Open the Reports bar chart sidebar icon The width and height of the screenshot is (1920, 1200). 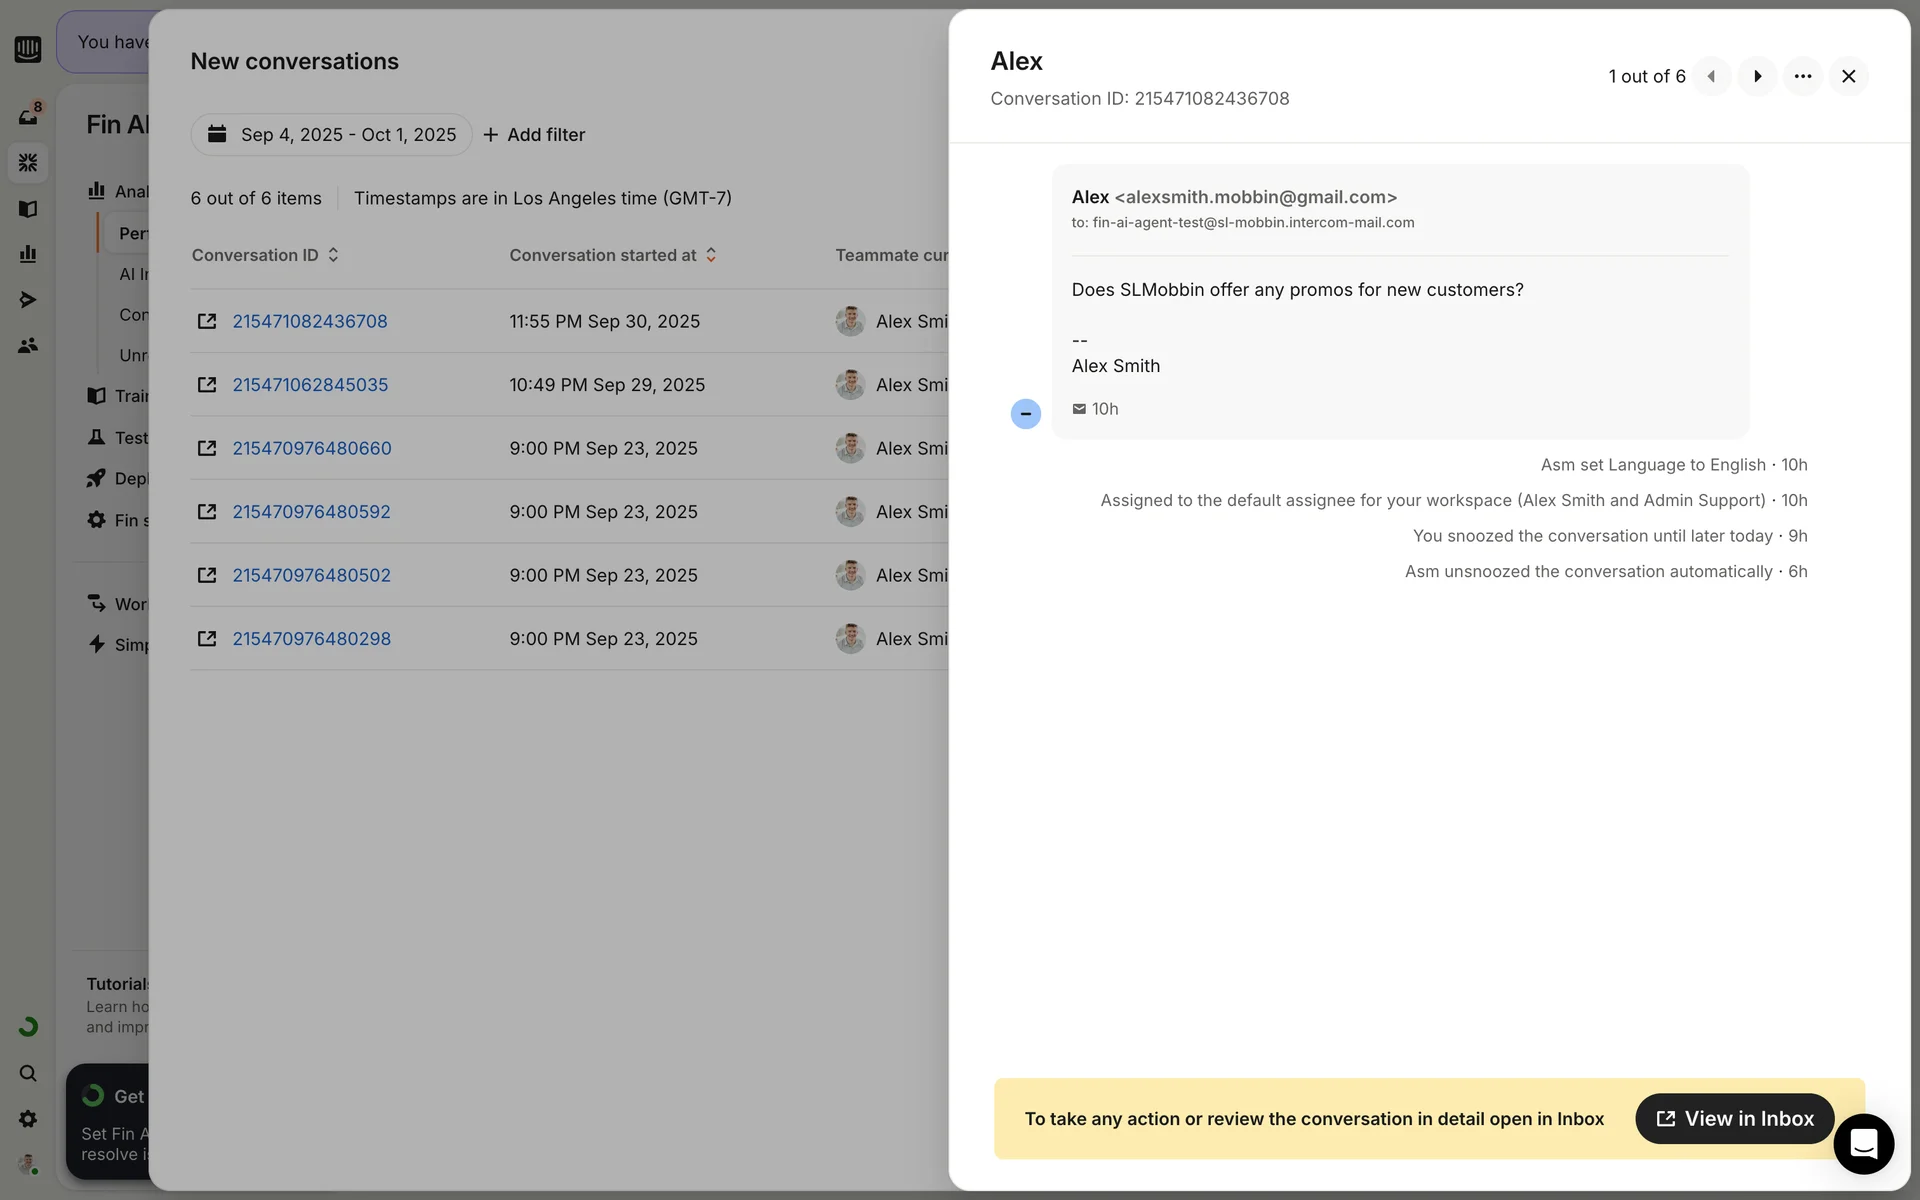tap(28, 254)
